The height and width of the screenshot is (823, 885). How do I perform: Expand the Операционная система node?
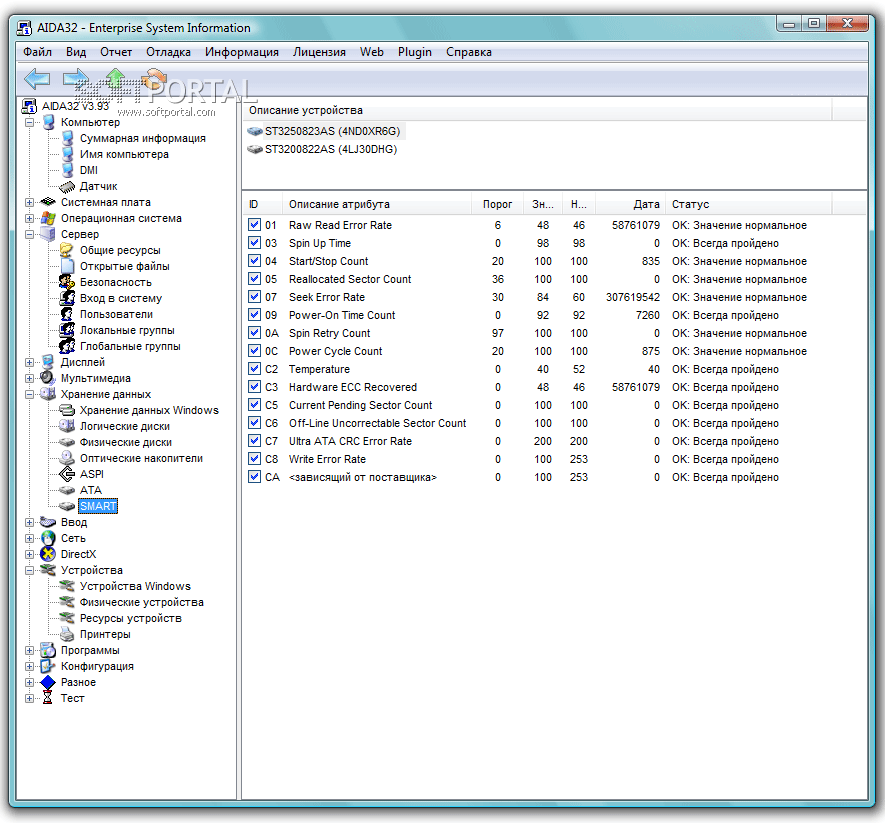point(29,218)
